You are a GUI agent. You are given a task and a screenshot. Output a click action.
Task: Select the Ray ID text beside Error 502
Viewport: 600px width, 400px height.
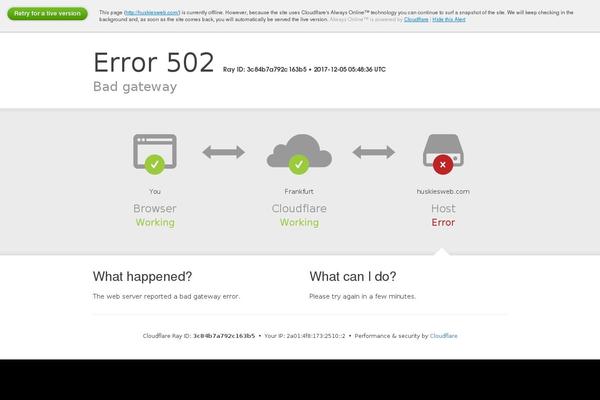pyautogui.click(x=304, y=69)
